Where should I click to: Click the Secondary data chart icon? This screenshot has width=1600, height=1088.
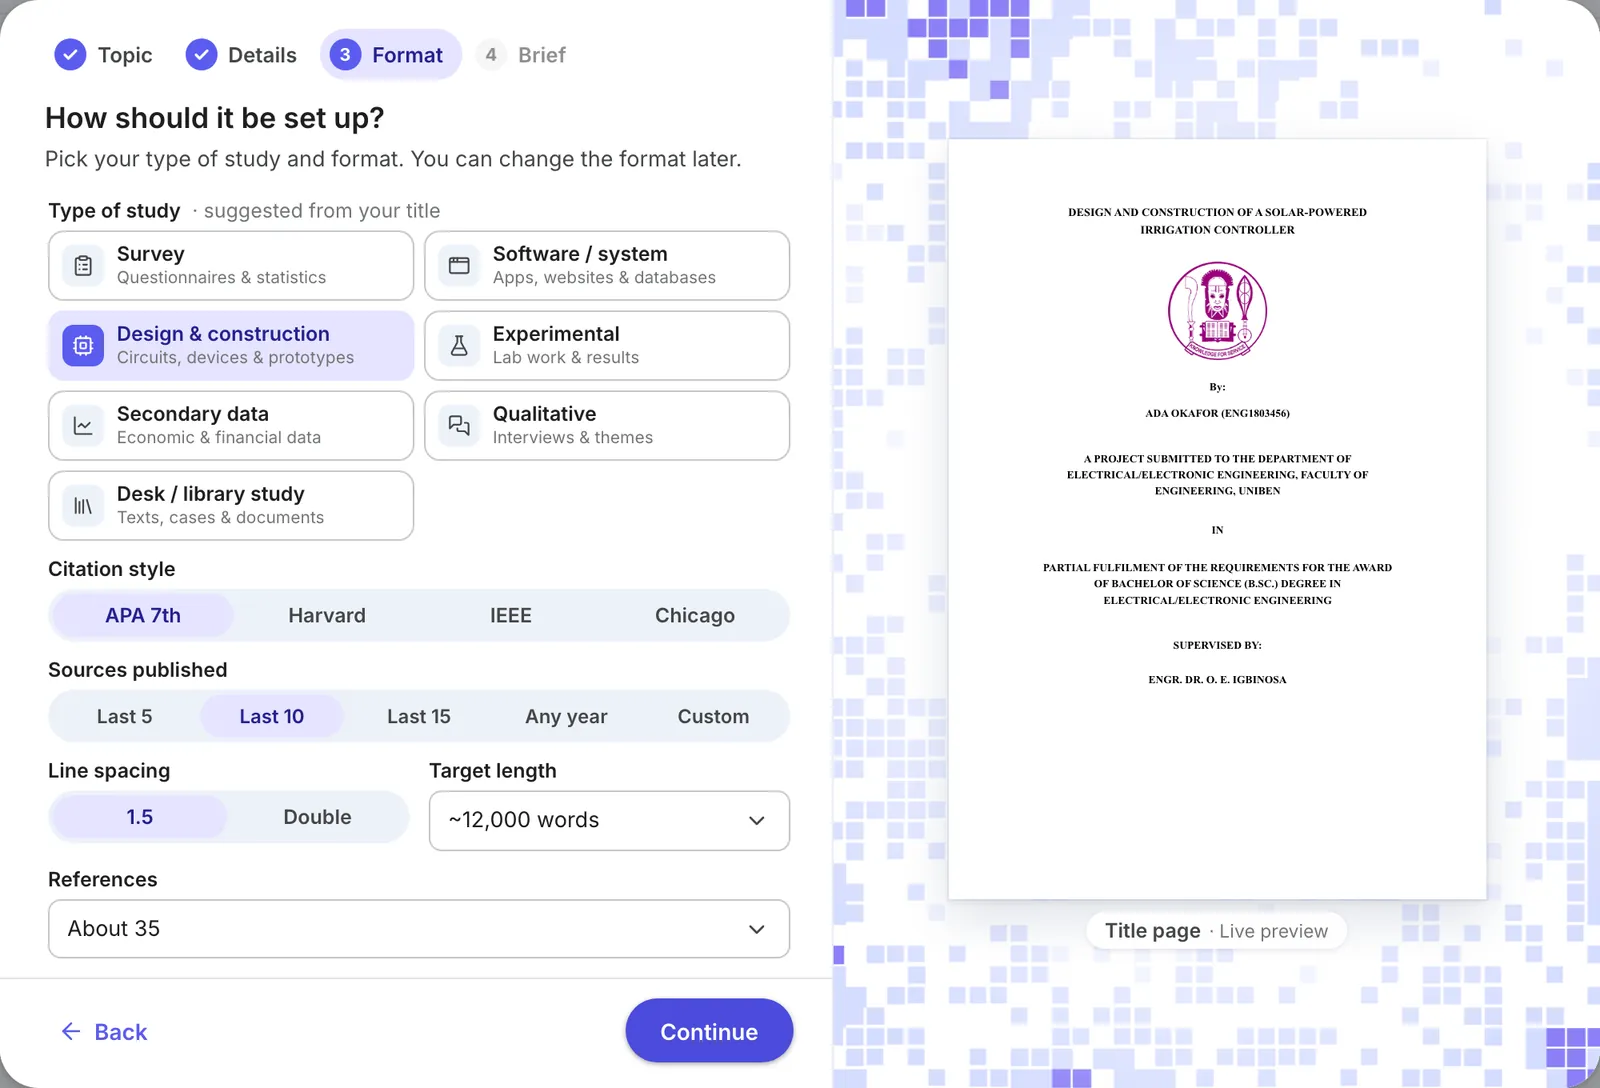(83, 426)
